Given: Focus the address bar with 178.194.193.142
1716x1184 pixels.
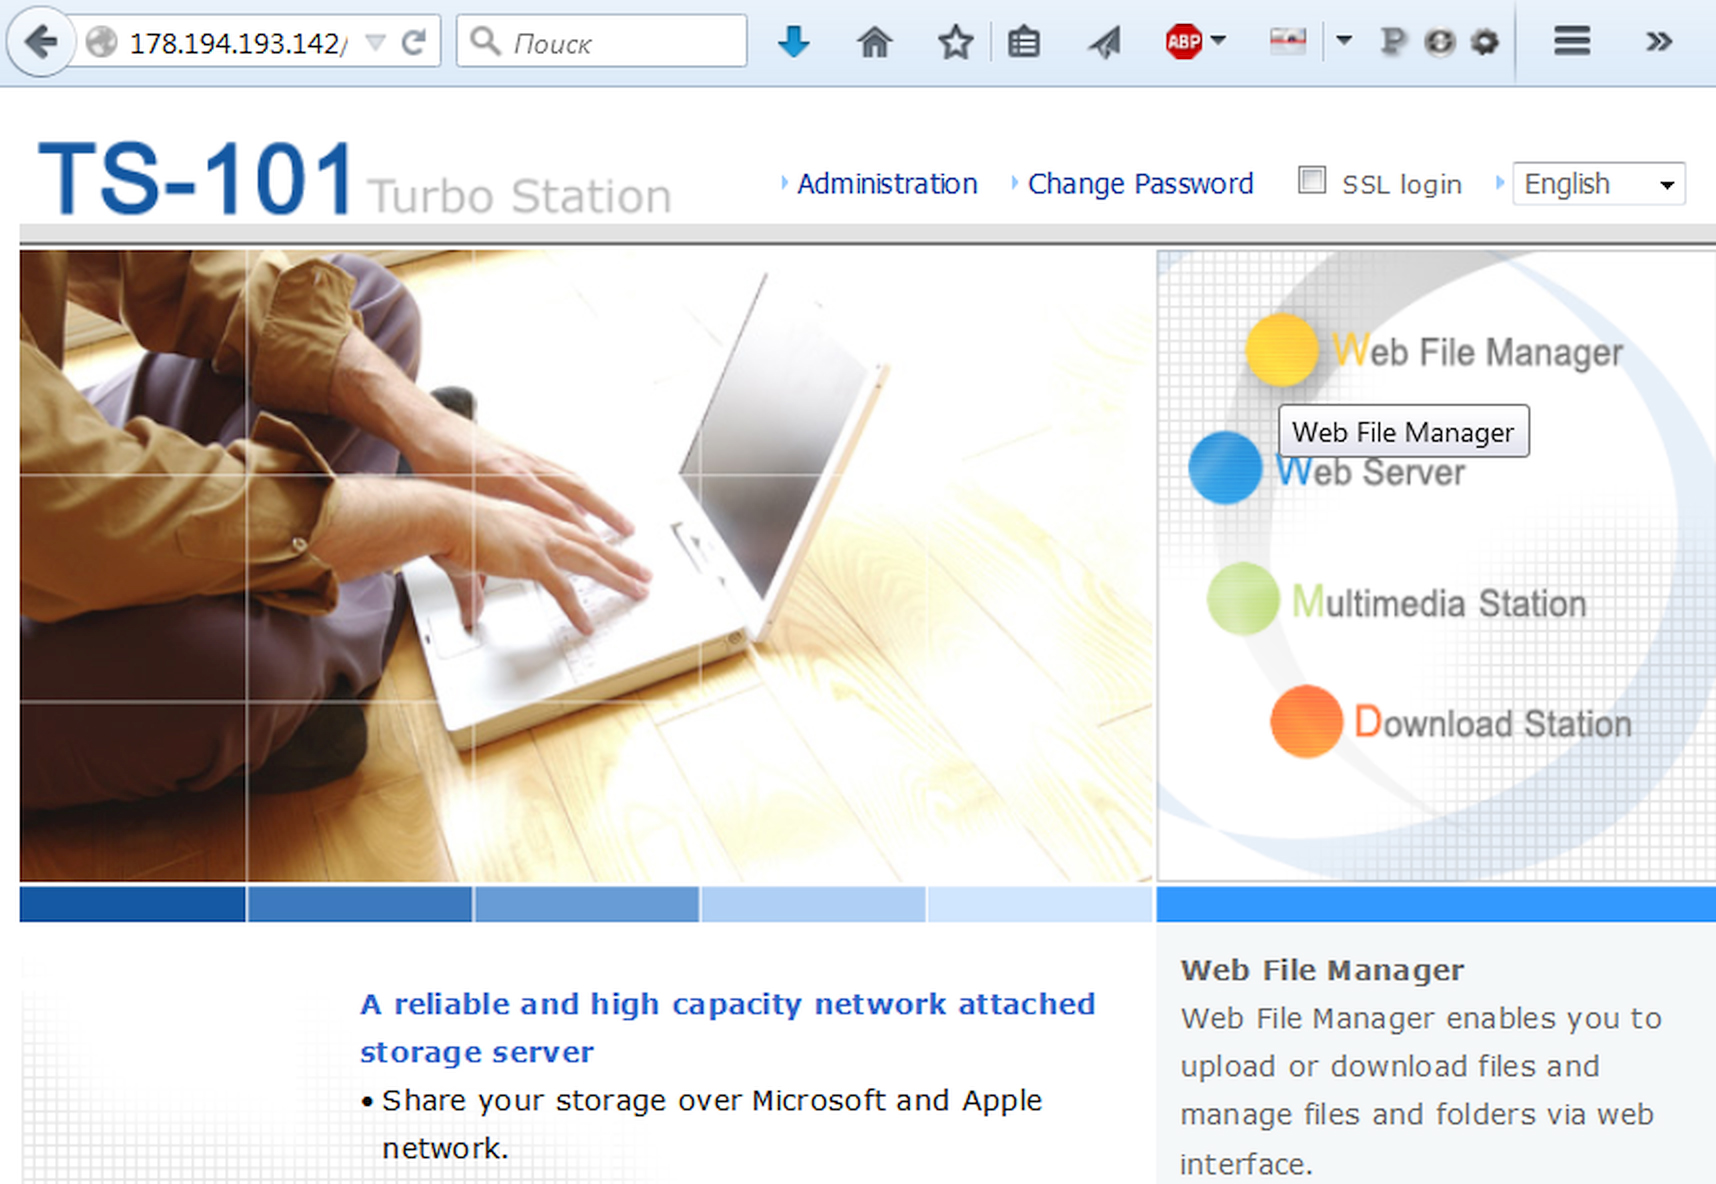Looking at the screenshot, I should tap(238, 43).
